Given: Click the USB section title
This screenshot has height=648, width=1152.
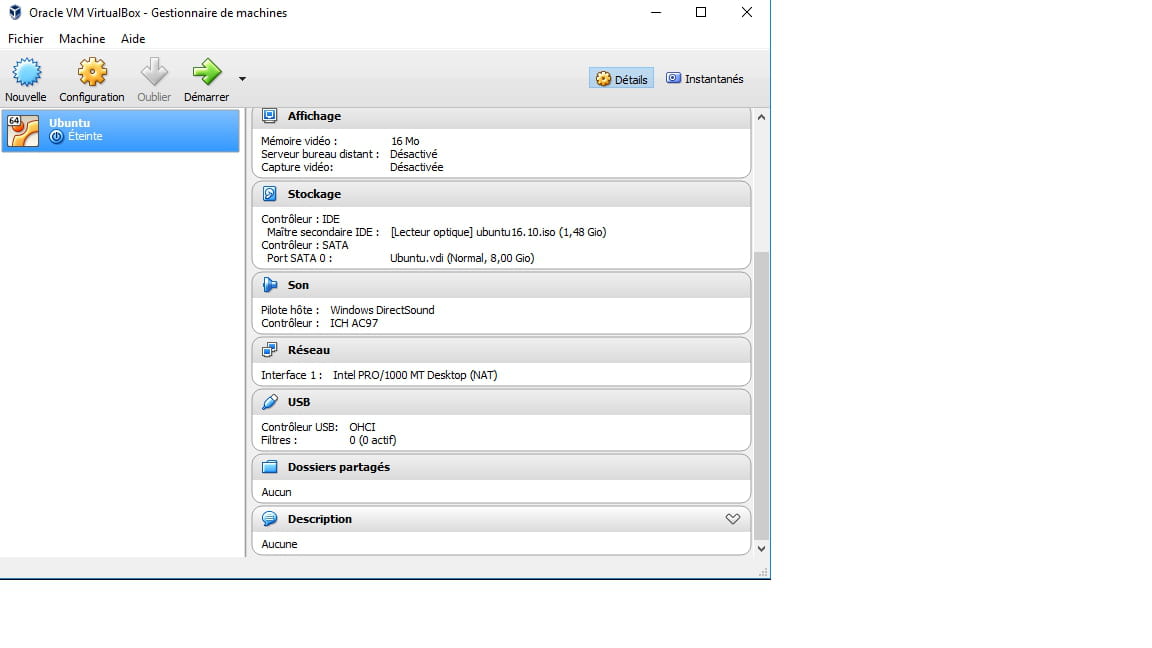Looking at the screenshot, I should (299, 402).
